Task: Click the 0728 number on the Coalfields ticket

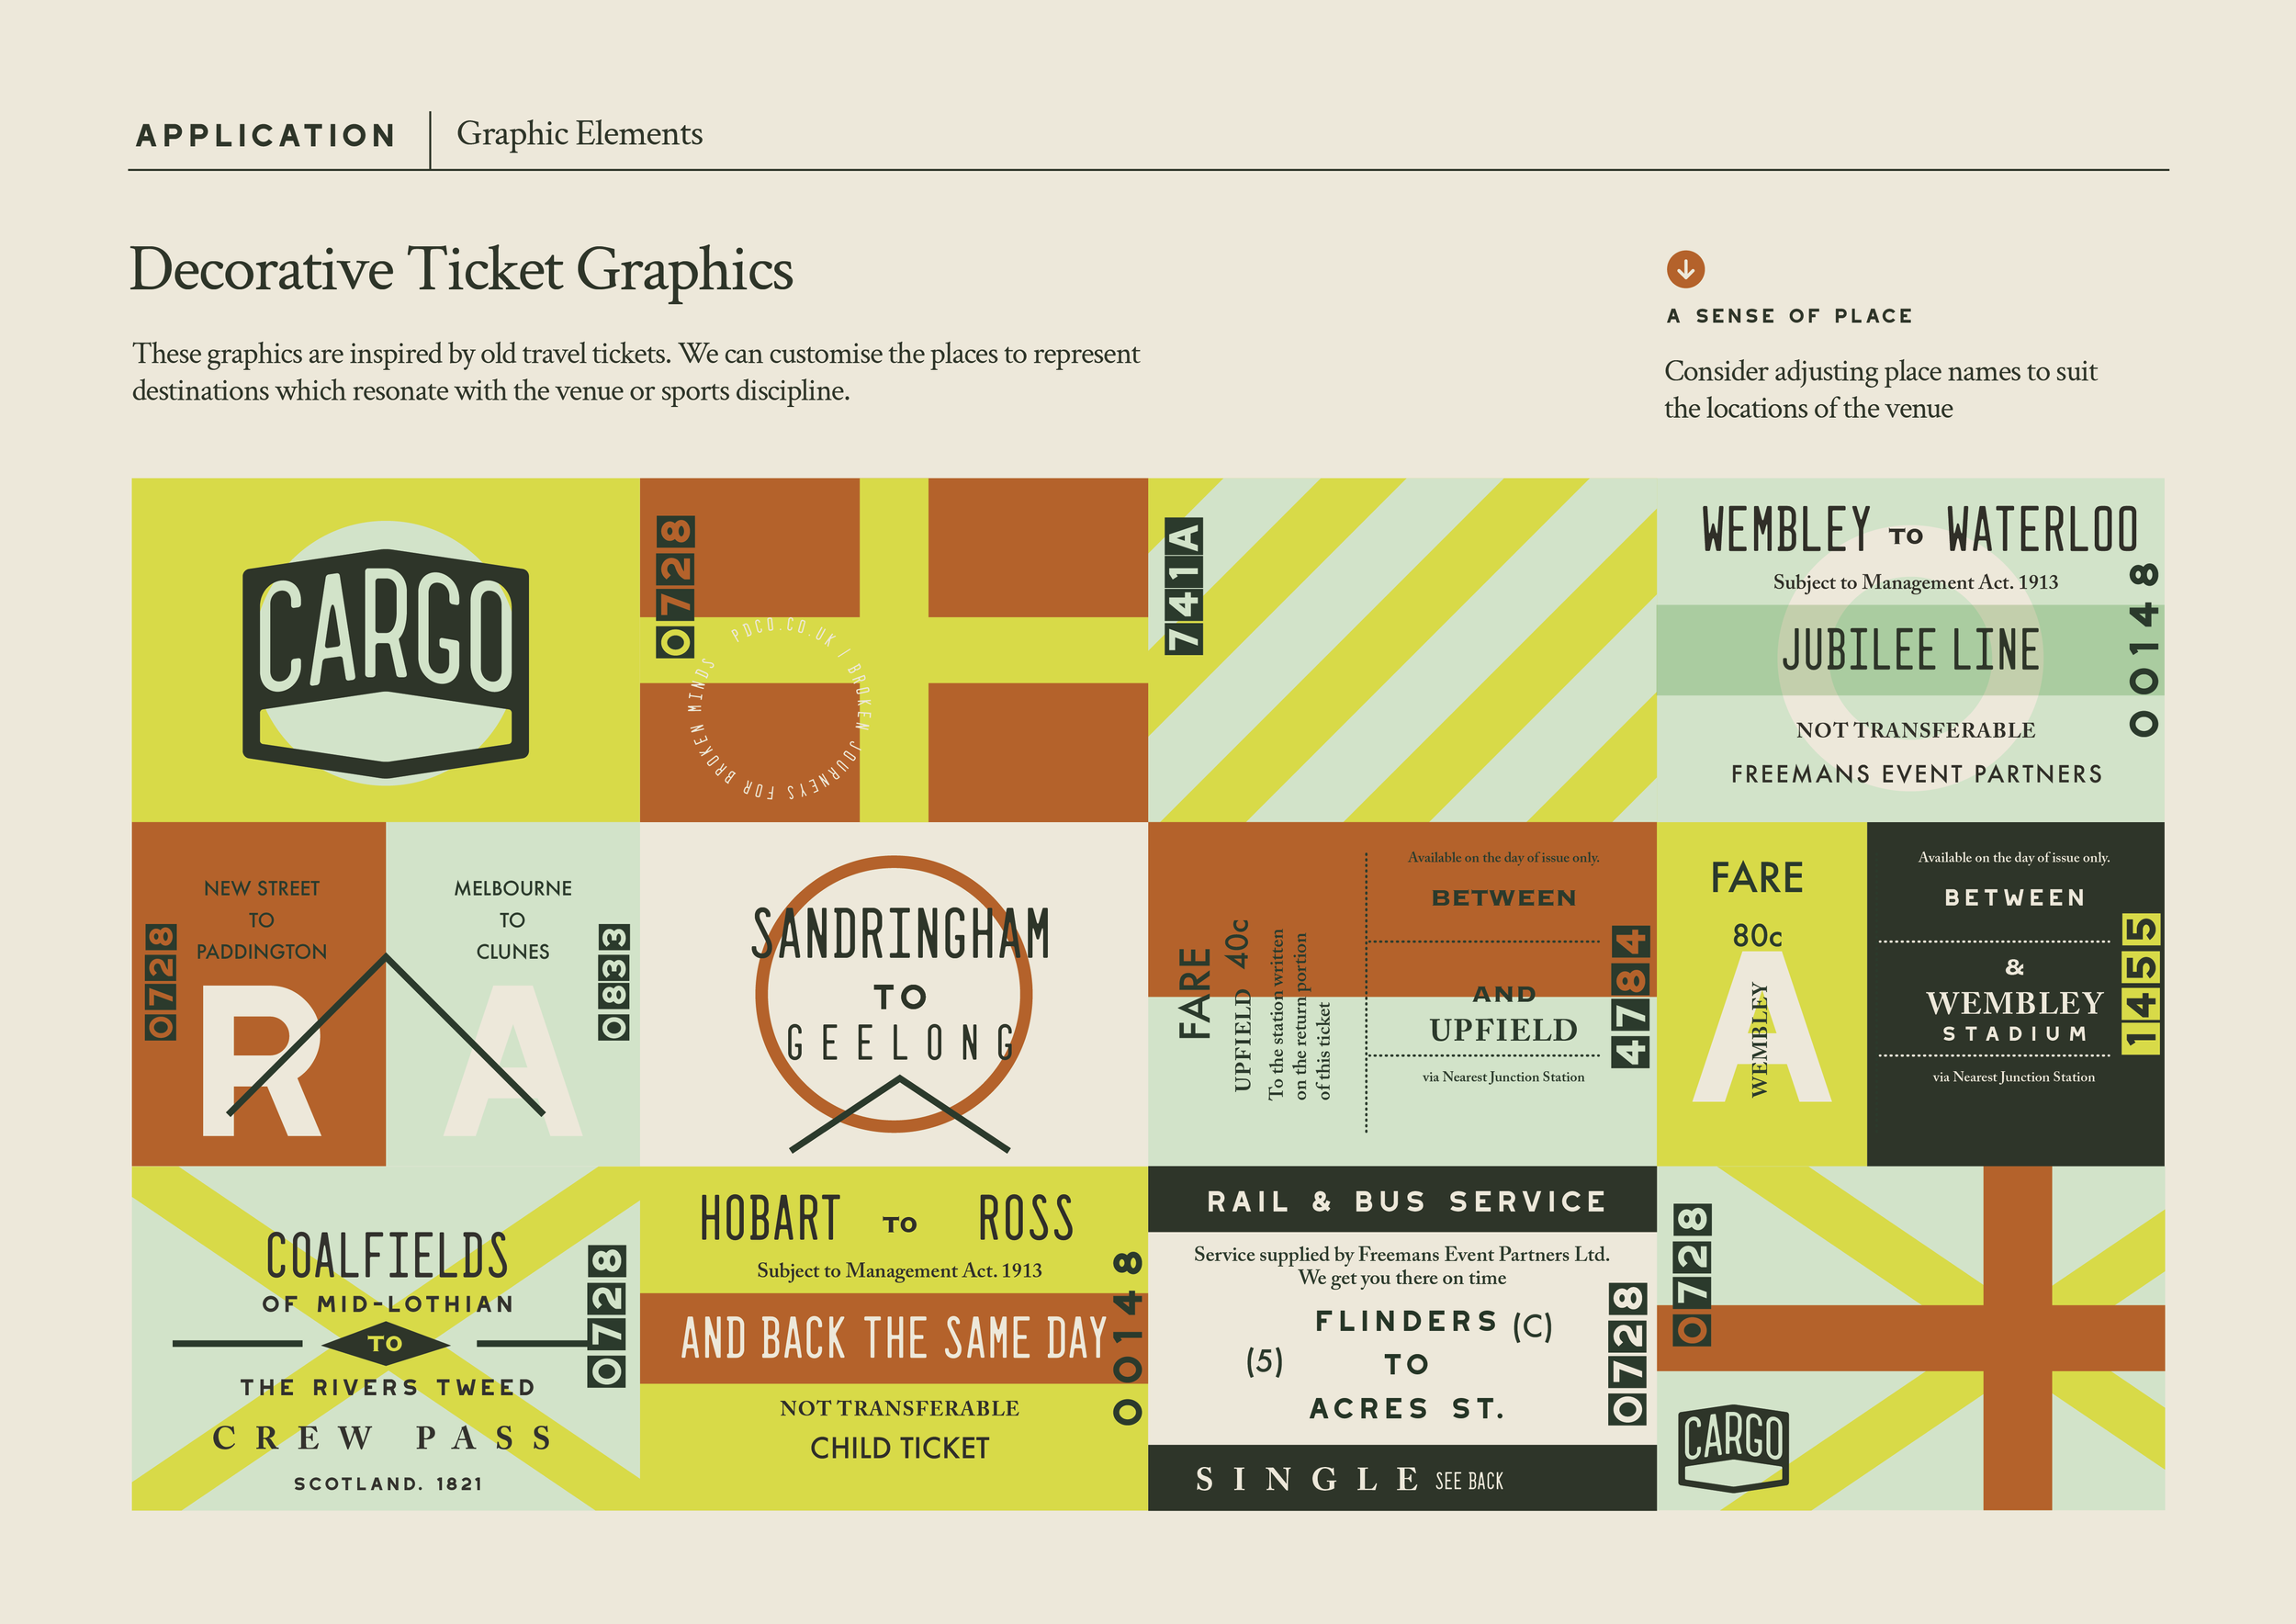Action: click(x=606, y=1316)
